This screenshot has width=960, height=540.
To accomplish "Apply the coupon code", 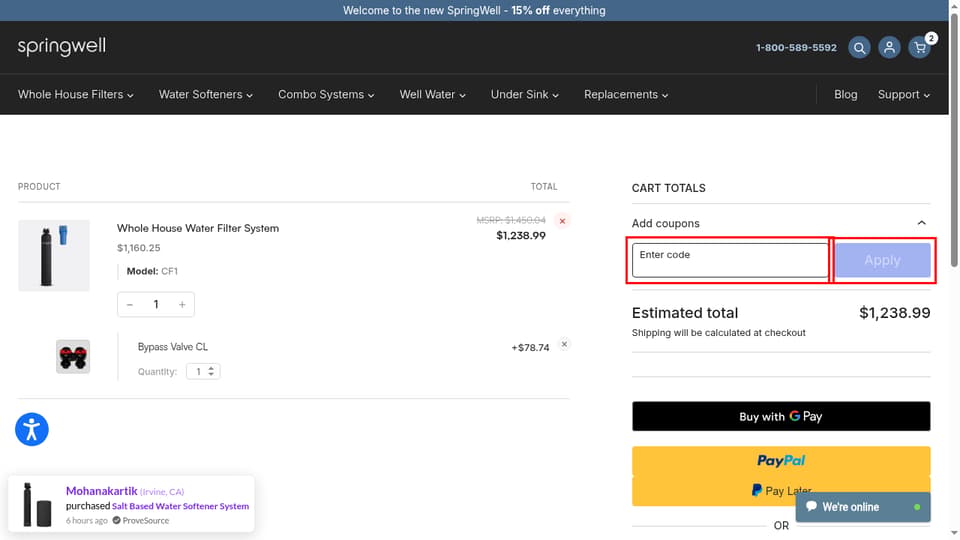I will tap(883, 260).
